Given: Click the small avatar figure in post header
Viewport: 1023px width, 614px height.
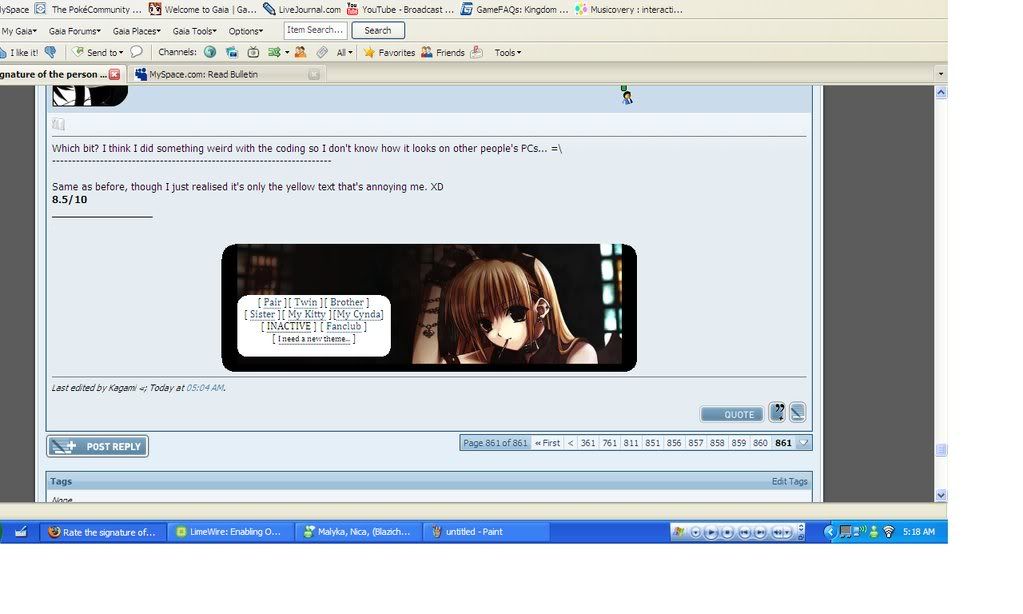Looking at the screenshot, I should (x=626, y=95).
